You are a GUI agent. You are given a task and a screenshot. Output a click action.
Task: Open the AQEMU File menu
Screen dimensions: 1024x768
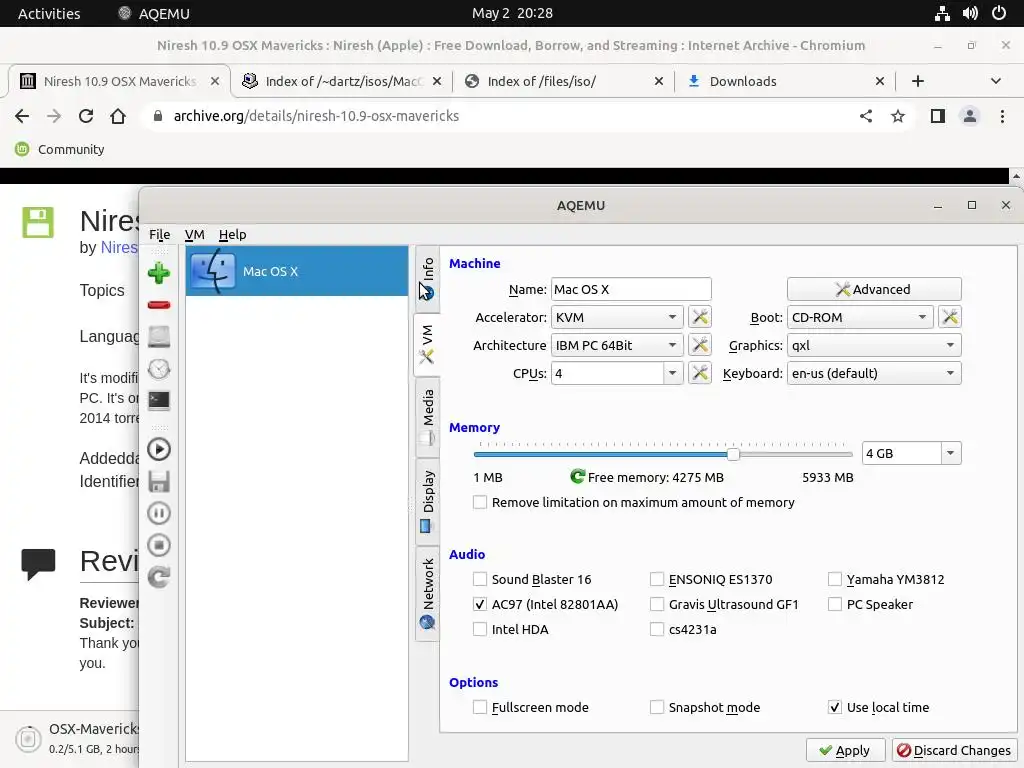click(159, 234)
